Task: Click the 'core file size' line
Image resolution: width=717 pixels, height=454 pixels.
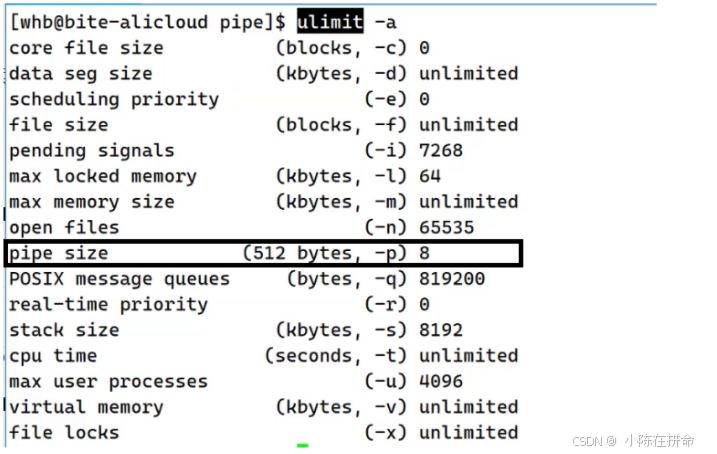Action: (86, 48)
